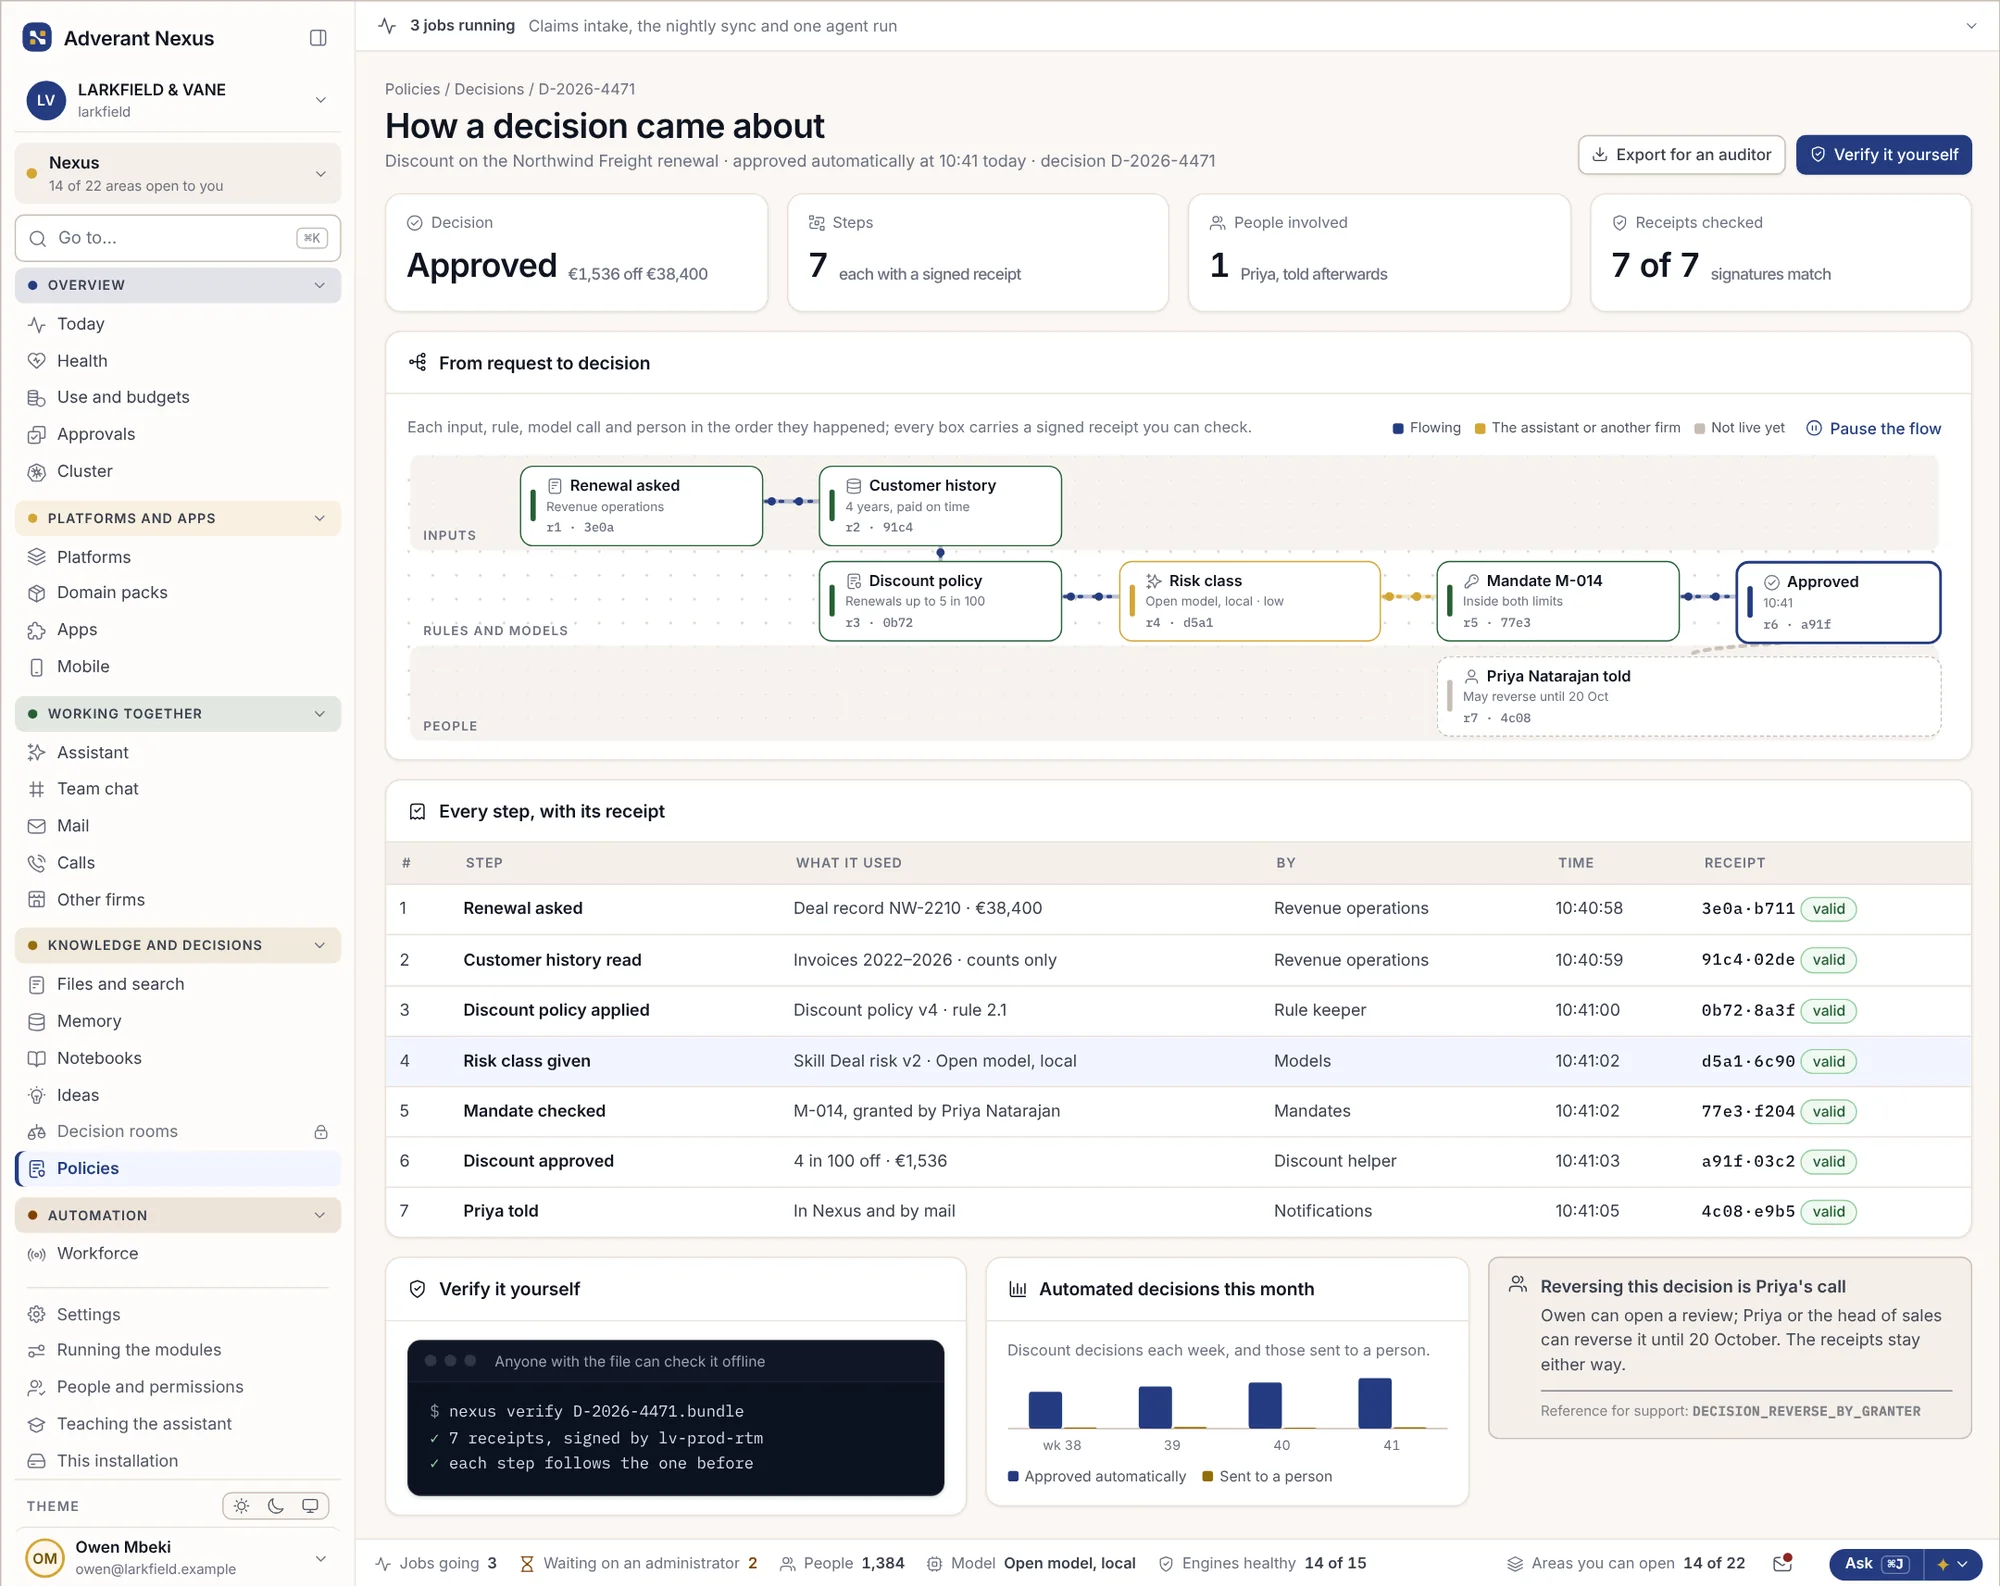Open the Larkfield & Vane organization switcher
The width and height of the screenshot is (2000, 1586).
pyautogui.click(x=178, y=100)
